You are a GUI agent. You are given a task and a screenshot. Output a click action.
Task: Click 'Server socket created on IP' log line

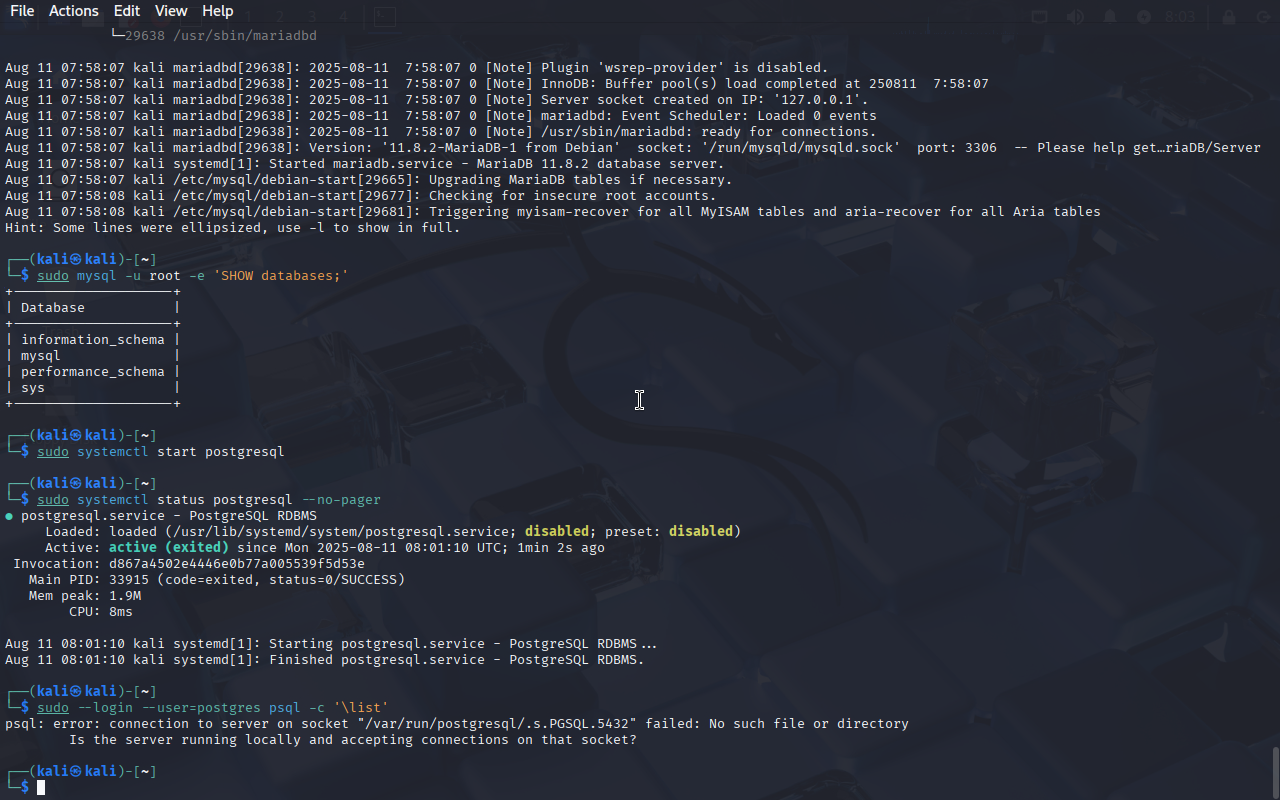coord(437,100)
